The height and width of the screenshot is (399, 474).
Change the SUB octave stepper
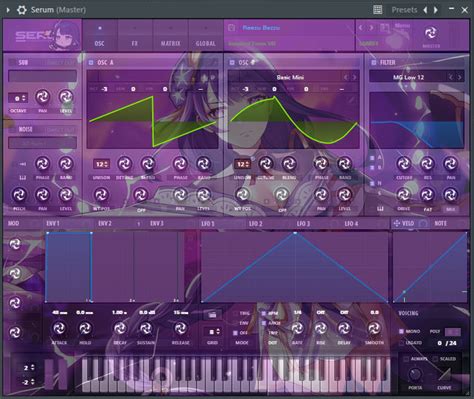point(18,98)
